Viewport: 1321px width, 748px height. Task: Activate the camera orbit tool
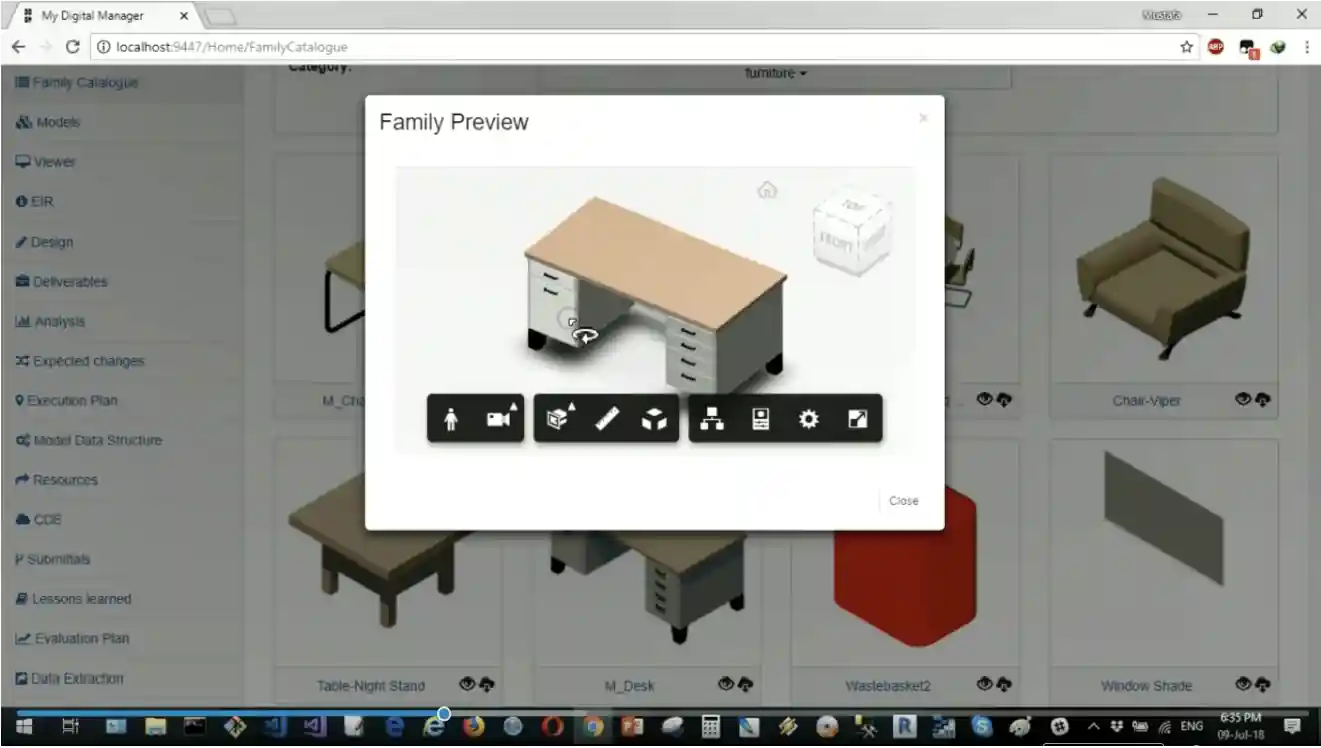pos(497,418)
